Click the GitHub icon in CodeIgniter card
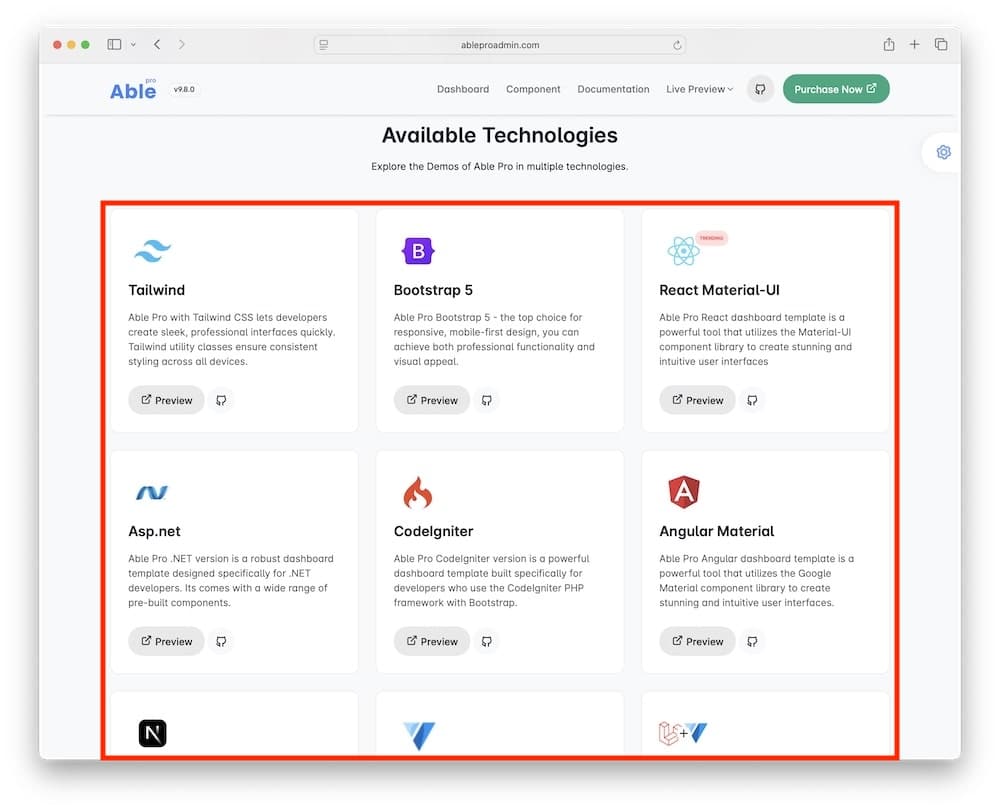 (x=487, y=641)
